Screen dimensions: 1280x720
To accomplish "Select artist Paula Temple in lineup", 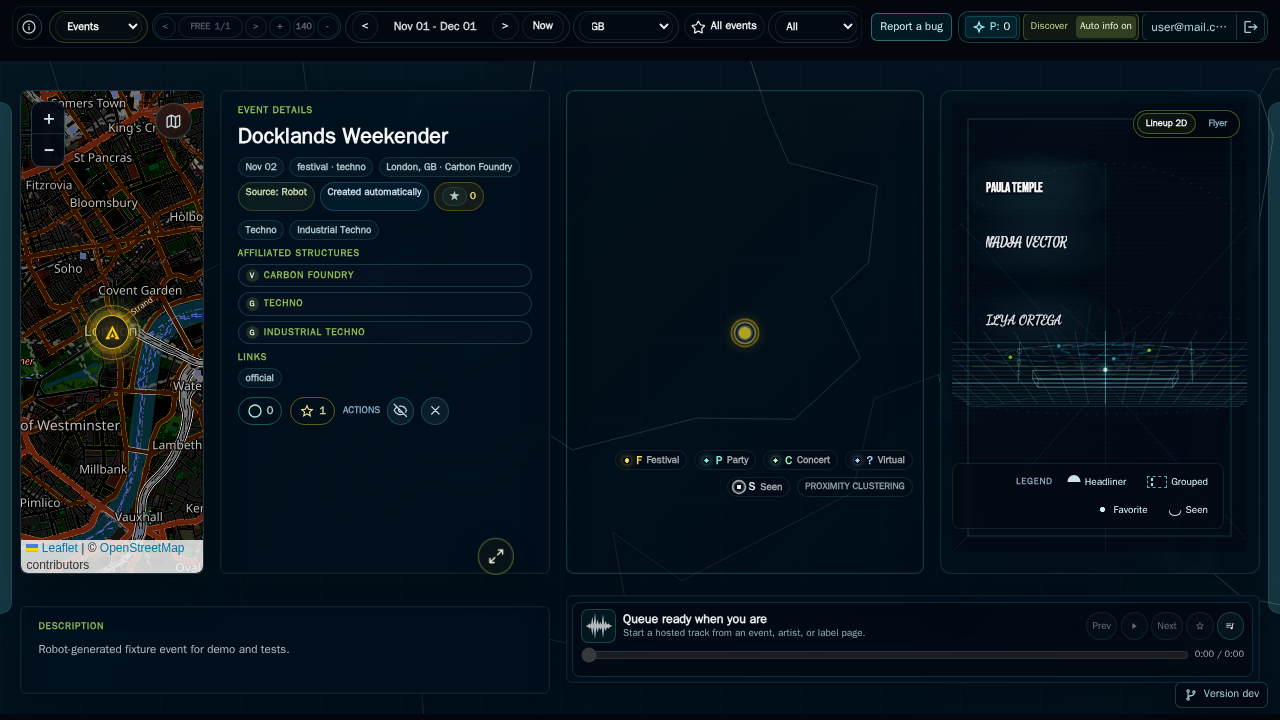I will click(1014, 188).
